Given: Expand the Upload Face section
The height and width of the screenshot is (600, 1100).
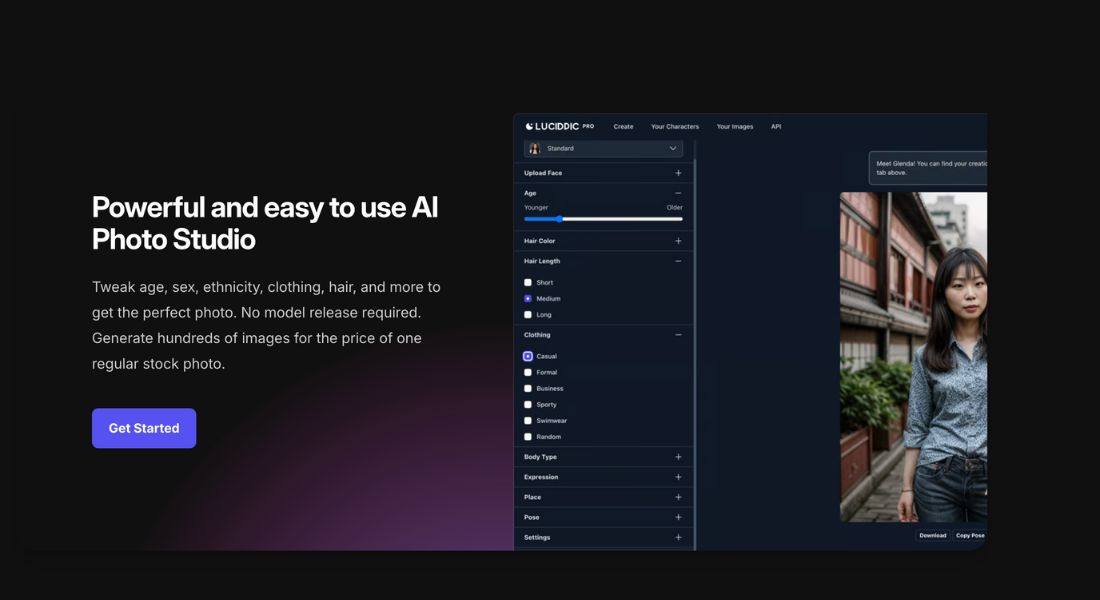Looking at the screenshot, I should (x=678, y=173).
